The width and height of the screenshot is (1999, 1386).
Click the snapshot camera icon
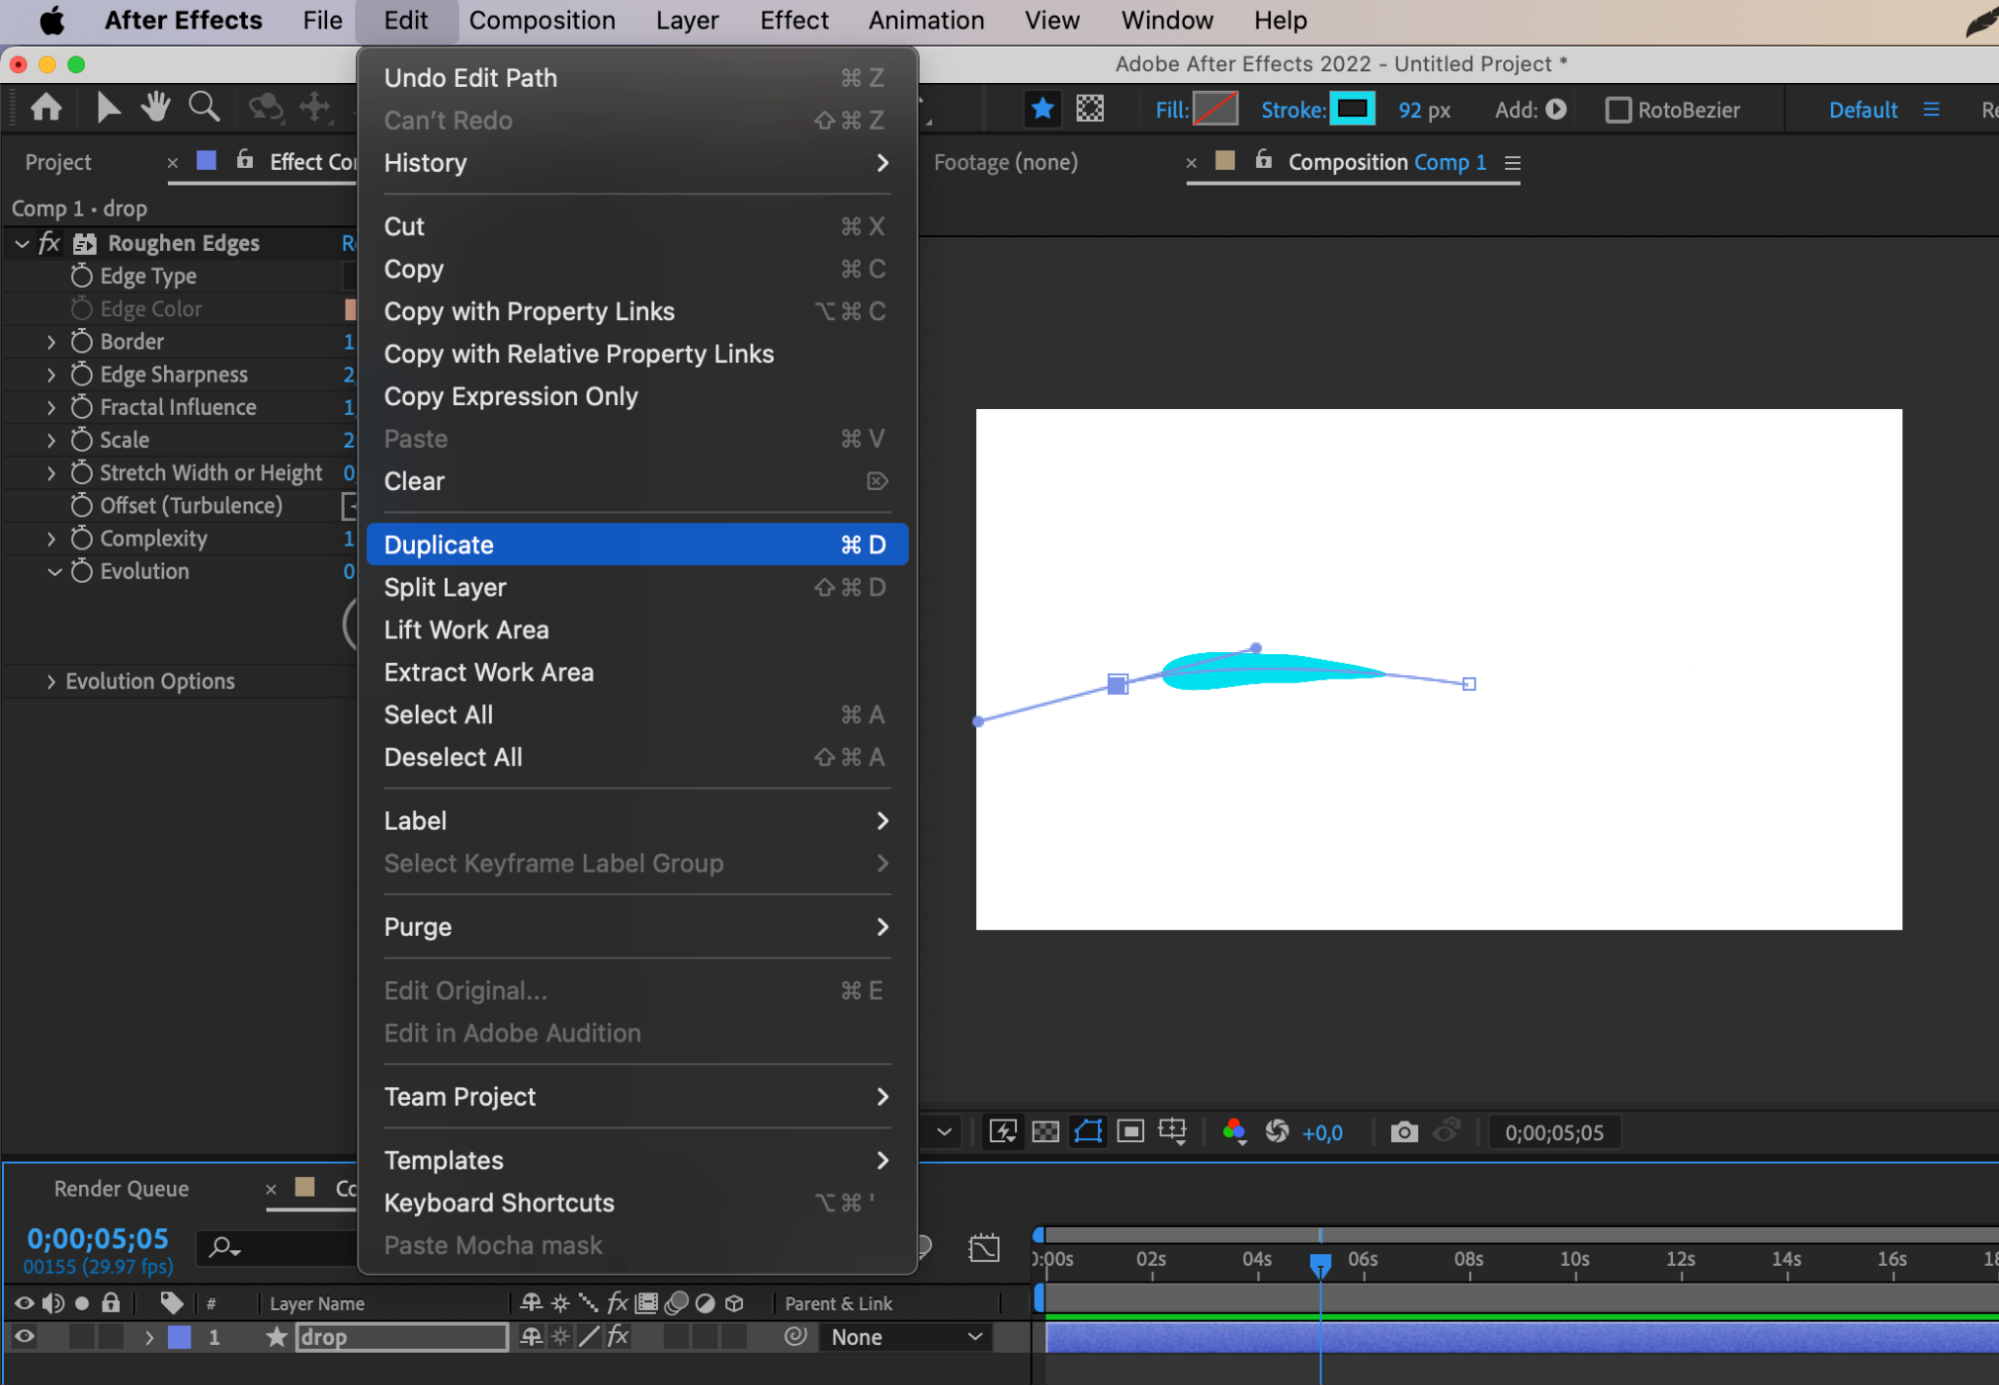click(x=1404, y=1132)
